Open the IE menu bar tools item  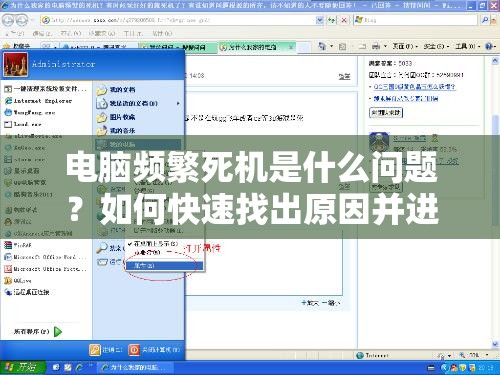tap(133, 34)
